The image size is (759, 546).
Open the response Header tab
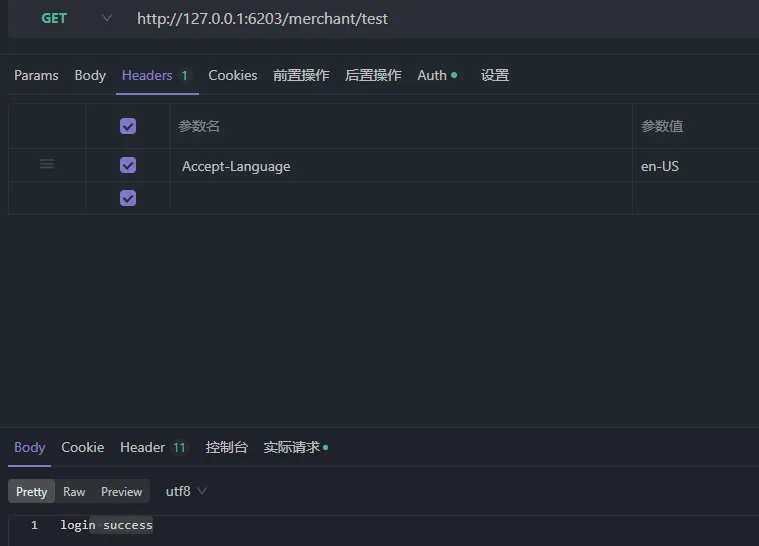click(x=152, y=447)
